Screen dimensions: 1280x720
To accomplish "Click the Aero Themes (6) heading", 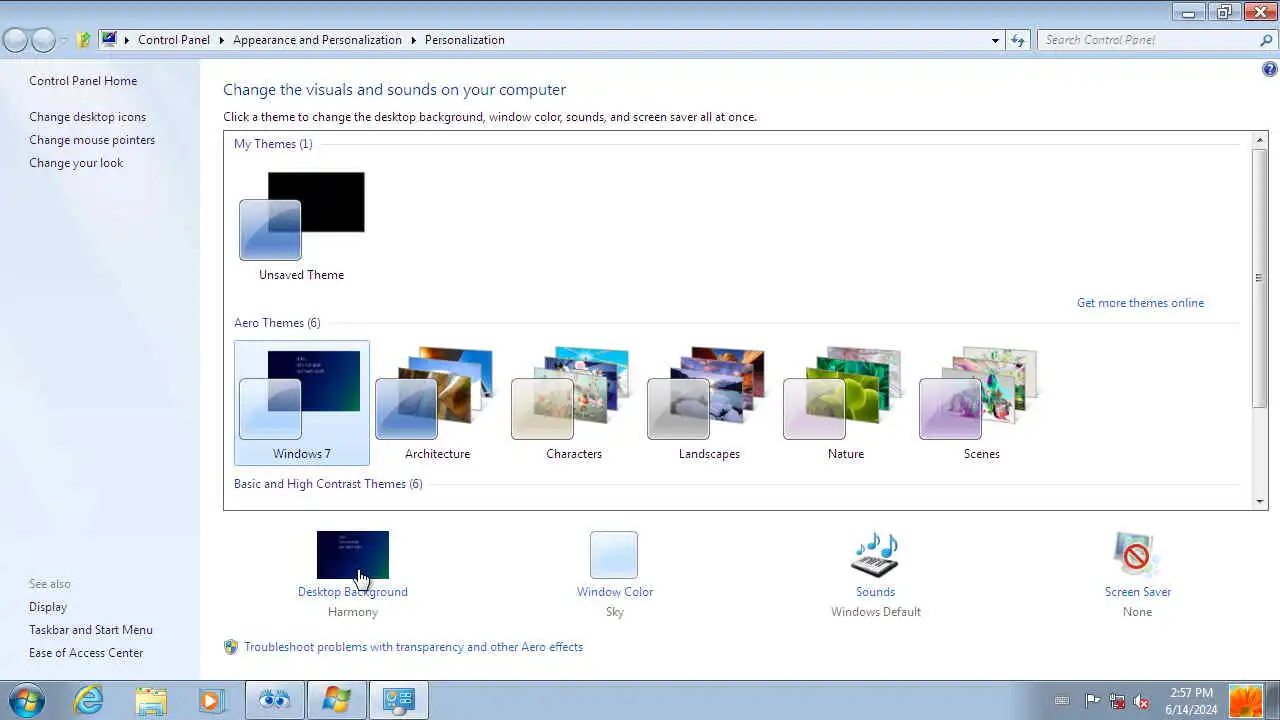I will [x=277, y=323].
